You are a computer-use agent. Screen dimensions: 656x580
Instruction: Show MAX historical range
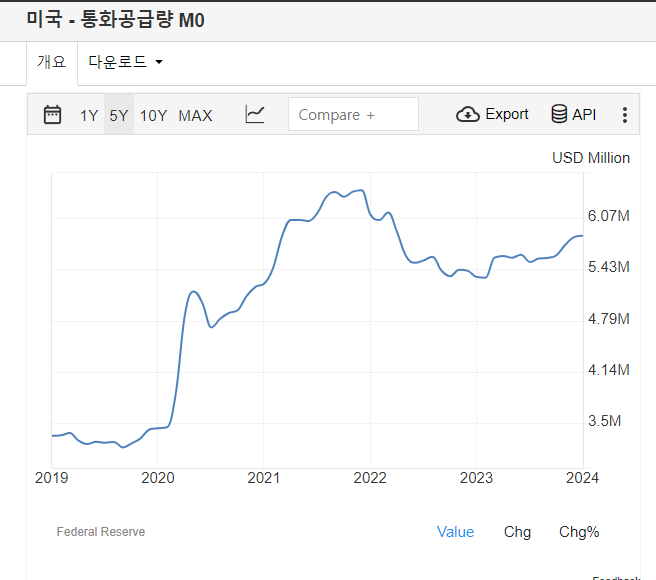coord(195,115)
